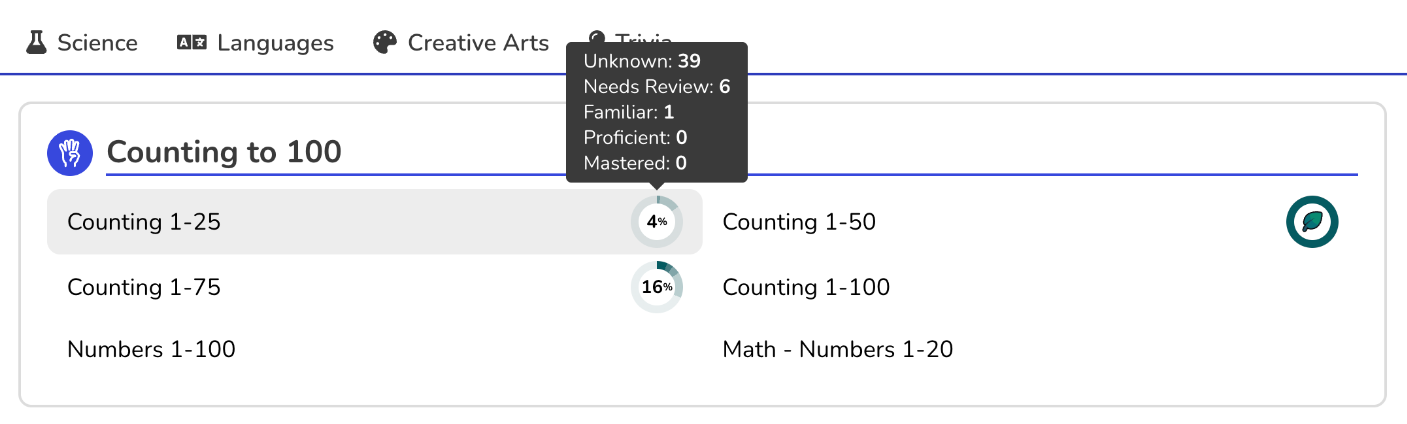Open the Languages tab label
The image size is (1407, 424).
[x=275, y=43]
